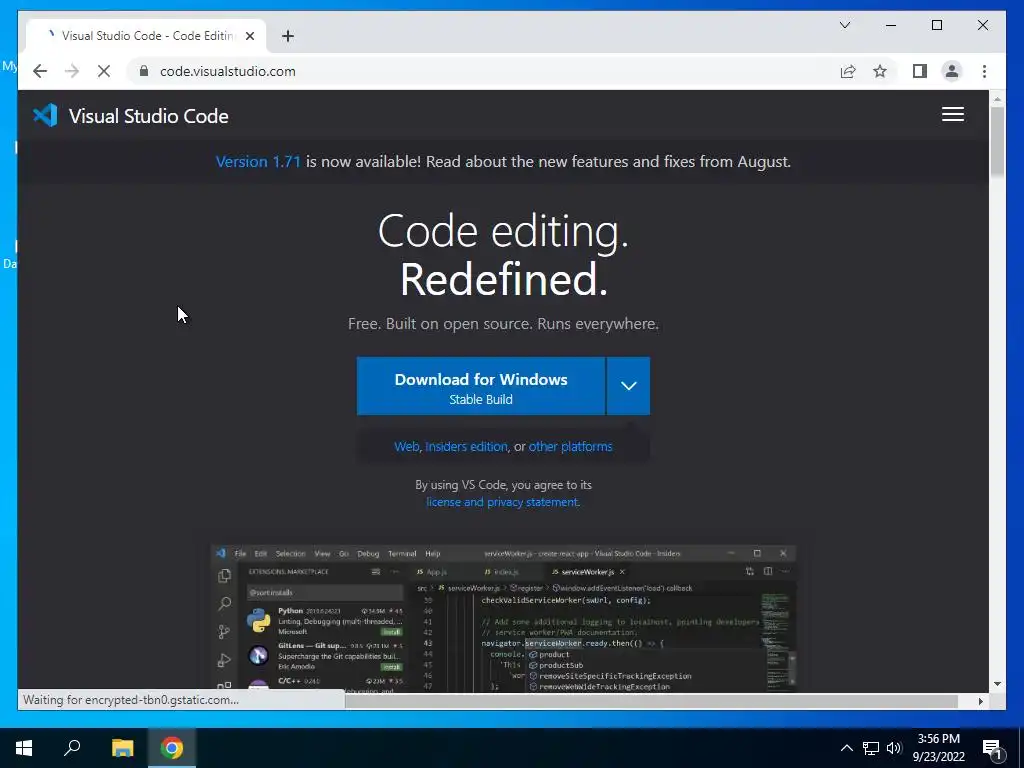The image size is (1024, 768).
Task: Open the tab search chevron
Action: [844, 25]
